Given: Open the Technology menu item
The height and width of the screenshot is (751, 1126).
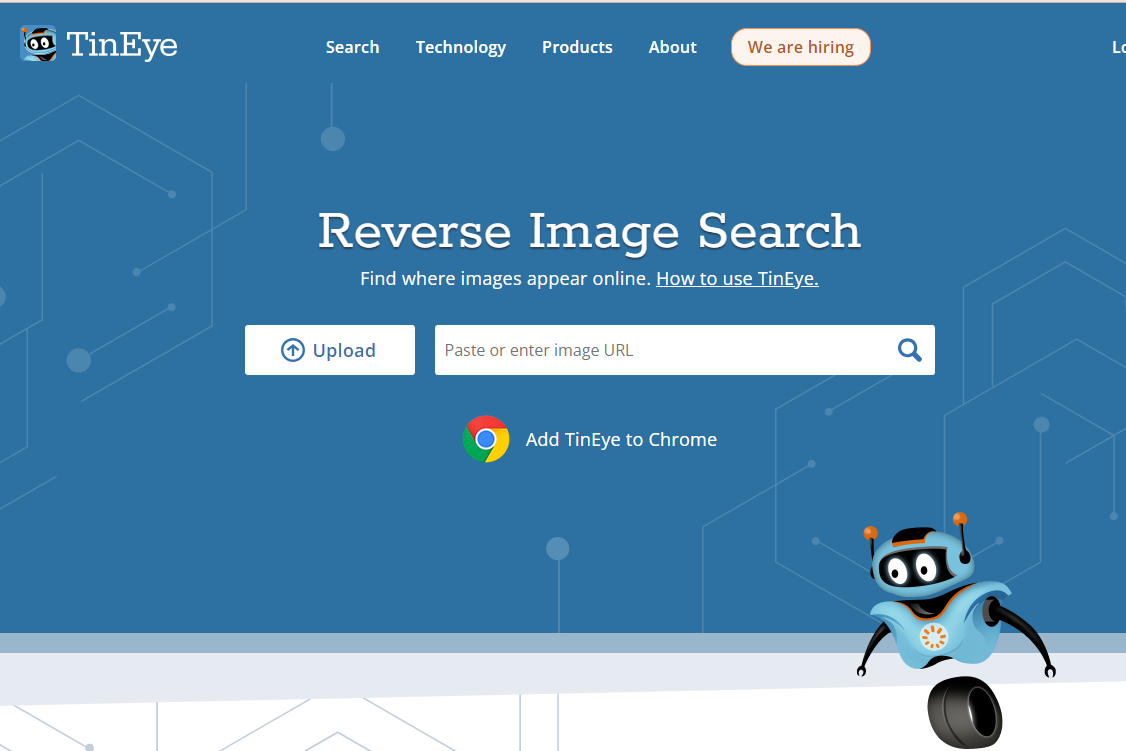Looking at the screenshot, I should (460, 47).
